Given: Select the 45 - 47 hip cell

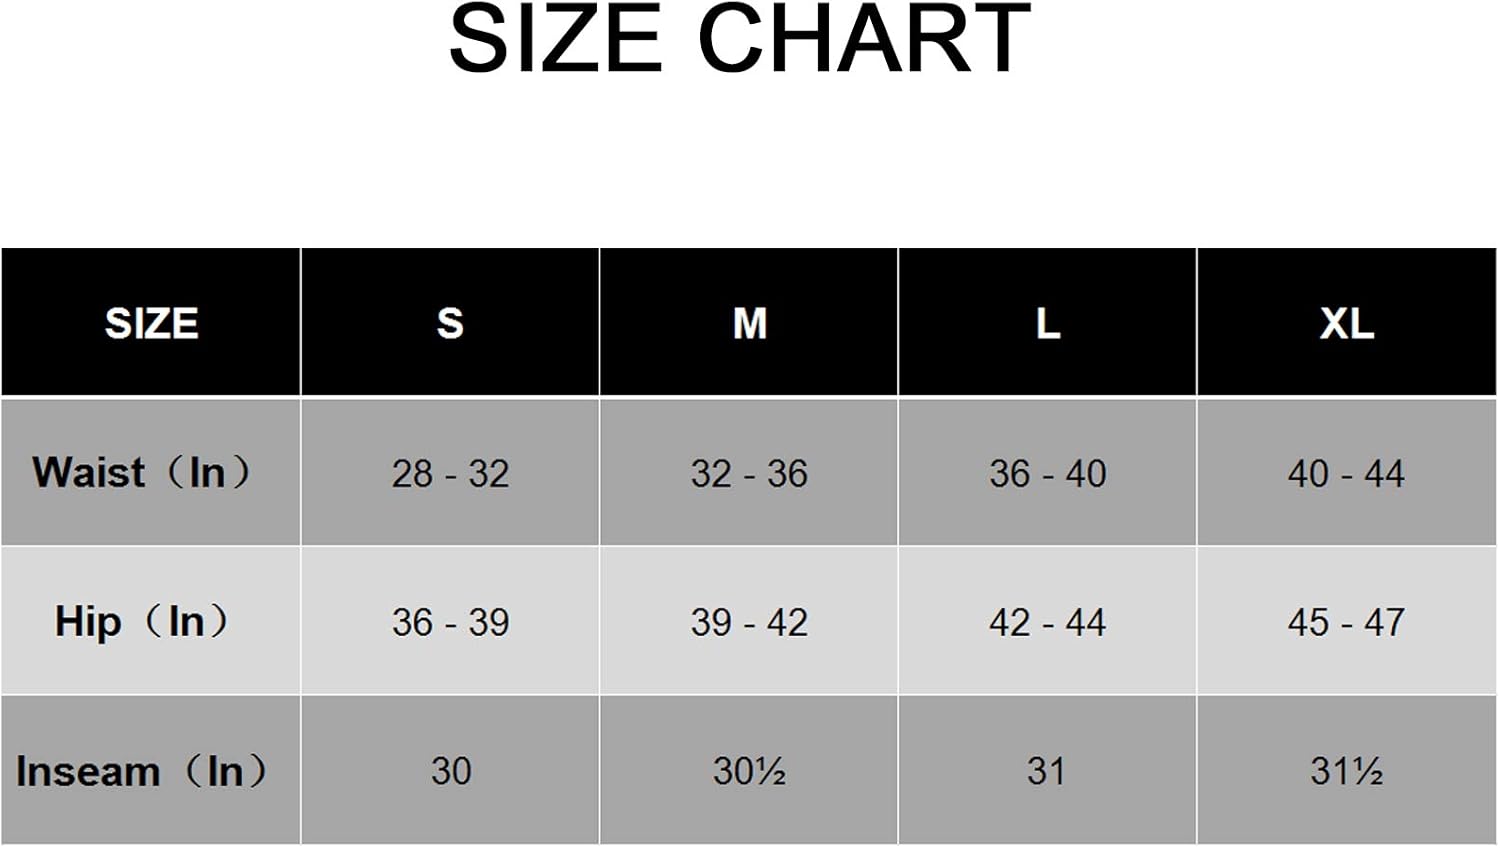Looking at the screenshot, I should (1346, 622).
